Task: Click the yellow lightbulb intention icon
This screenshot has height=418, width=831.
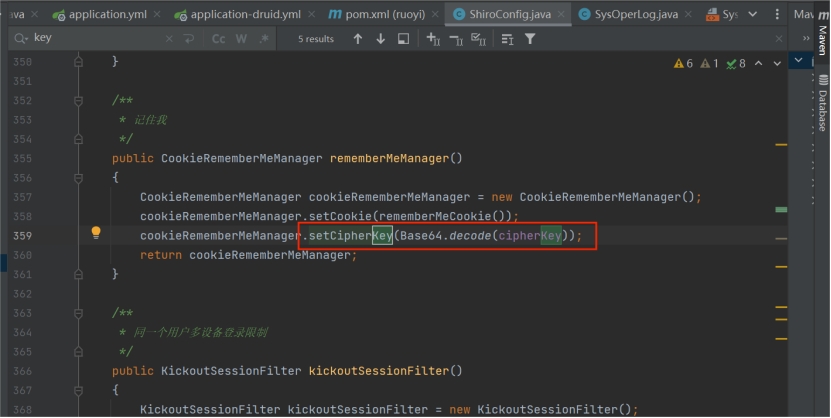Action: [96, 233]
